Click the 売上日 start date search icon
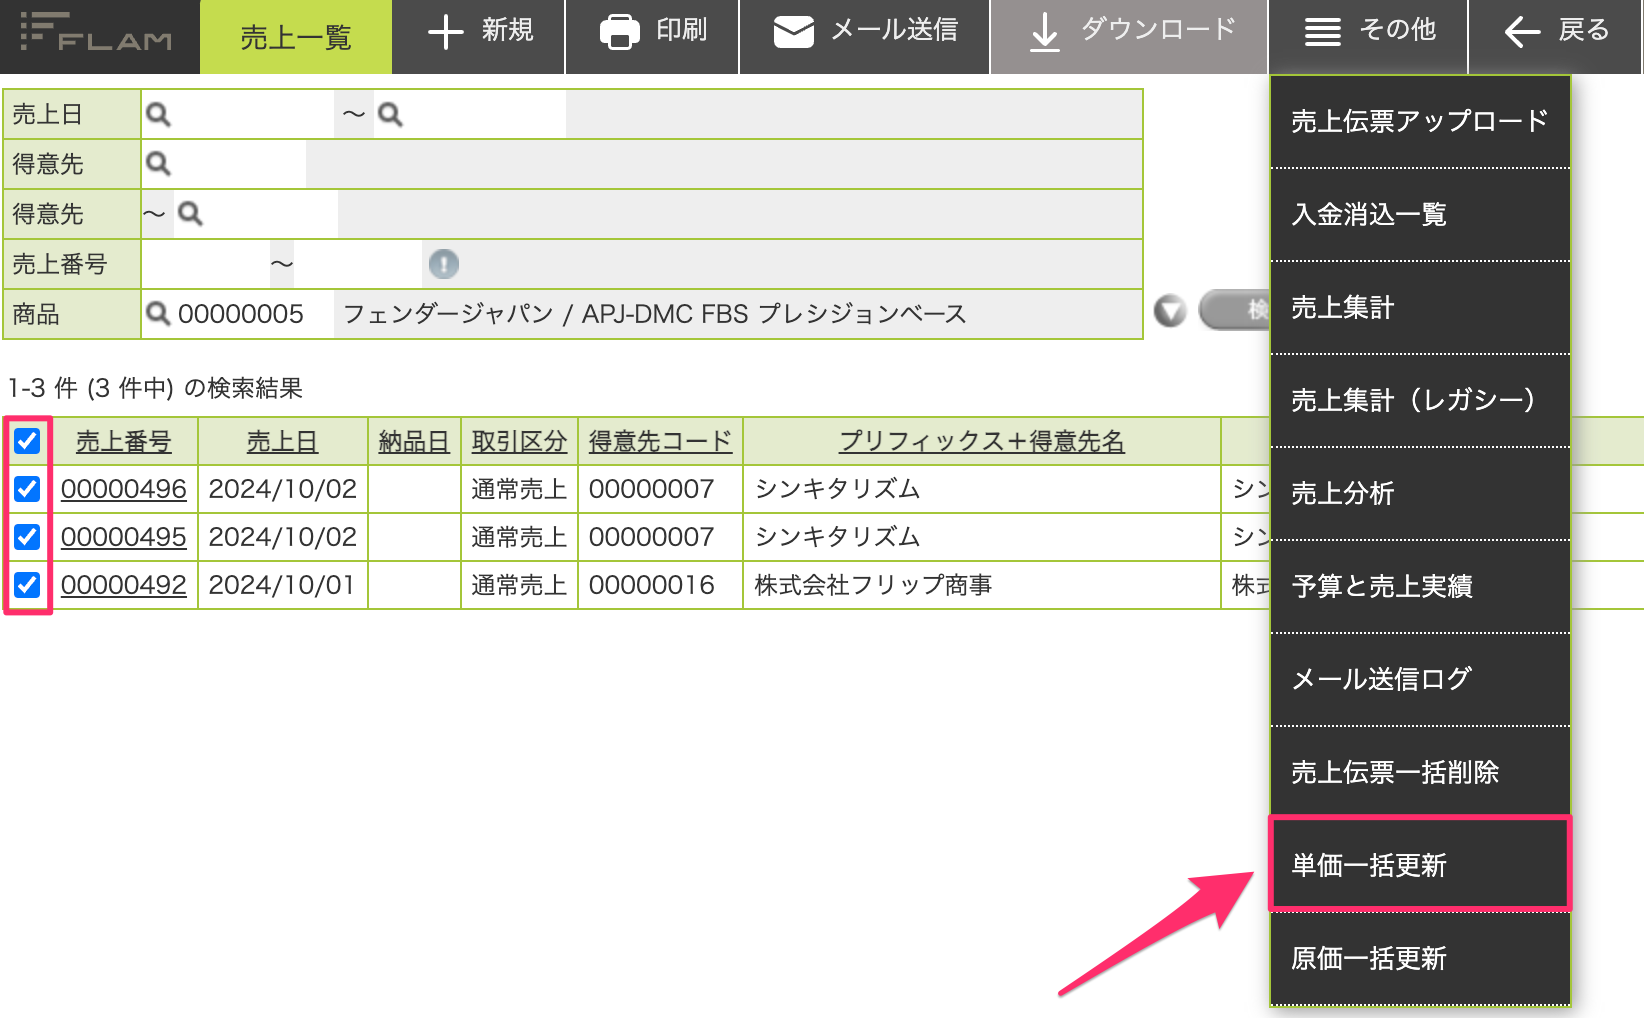Viewport: 1644px width, 1018px height. (158, 114)
